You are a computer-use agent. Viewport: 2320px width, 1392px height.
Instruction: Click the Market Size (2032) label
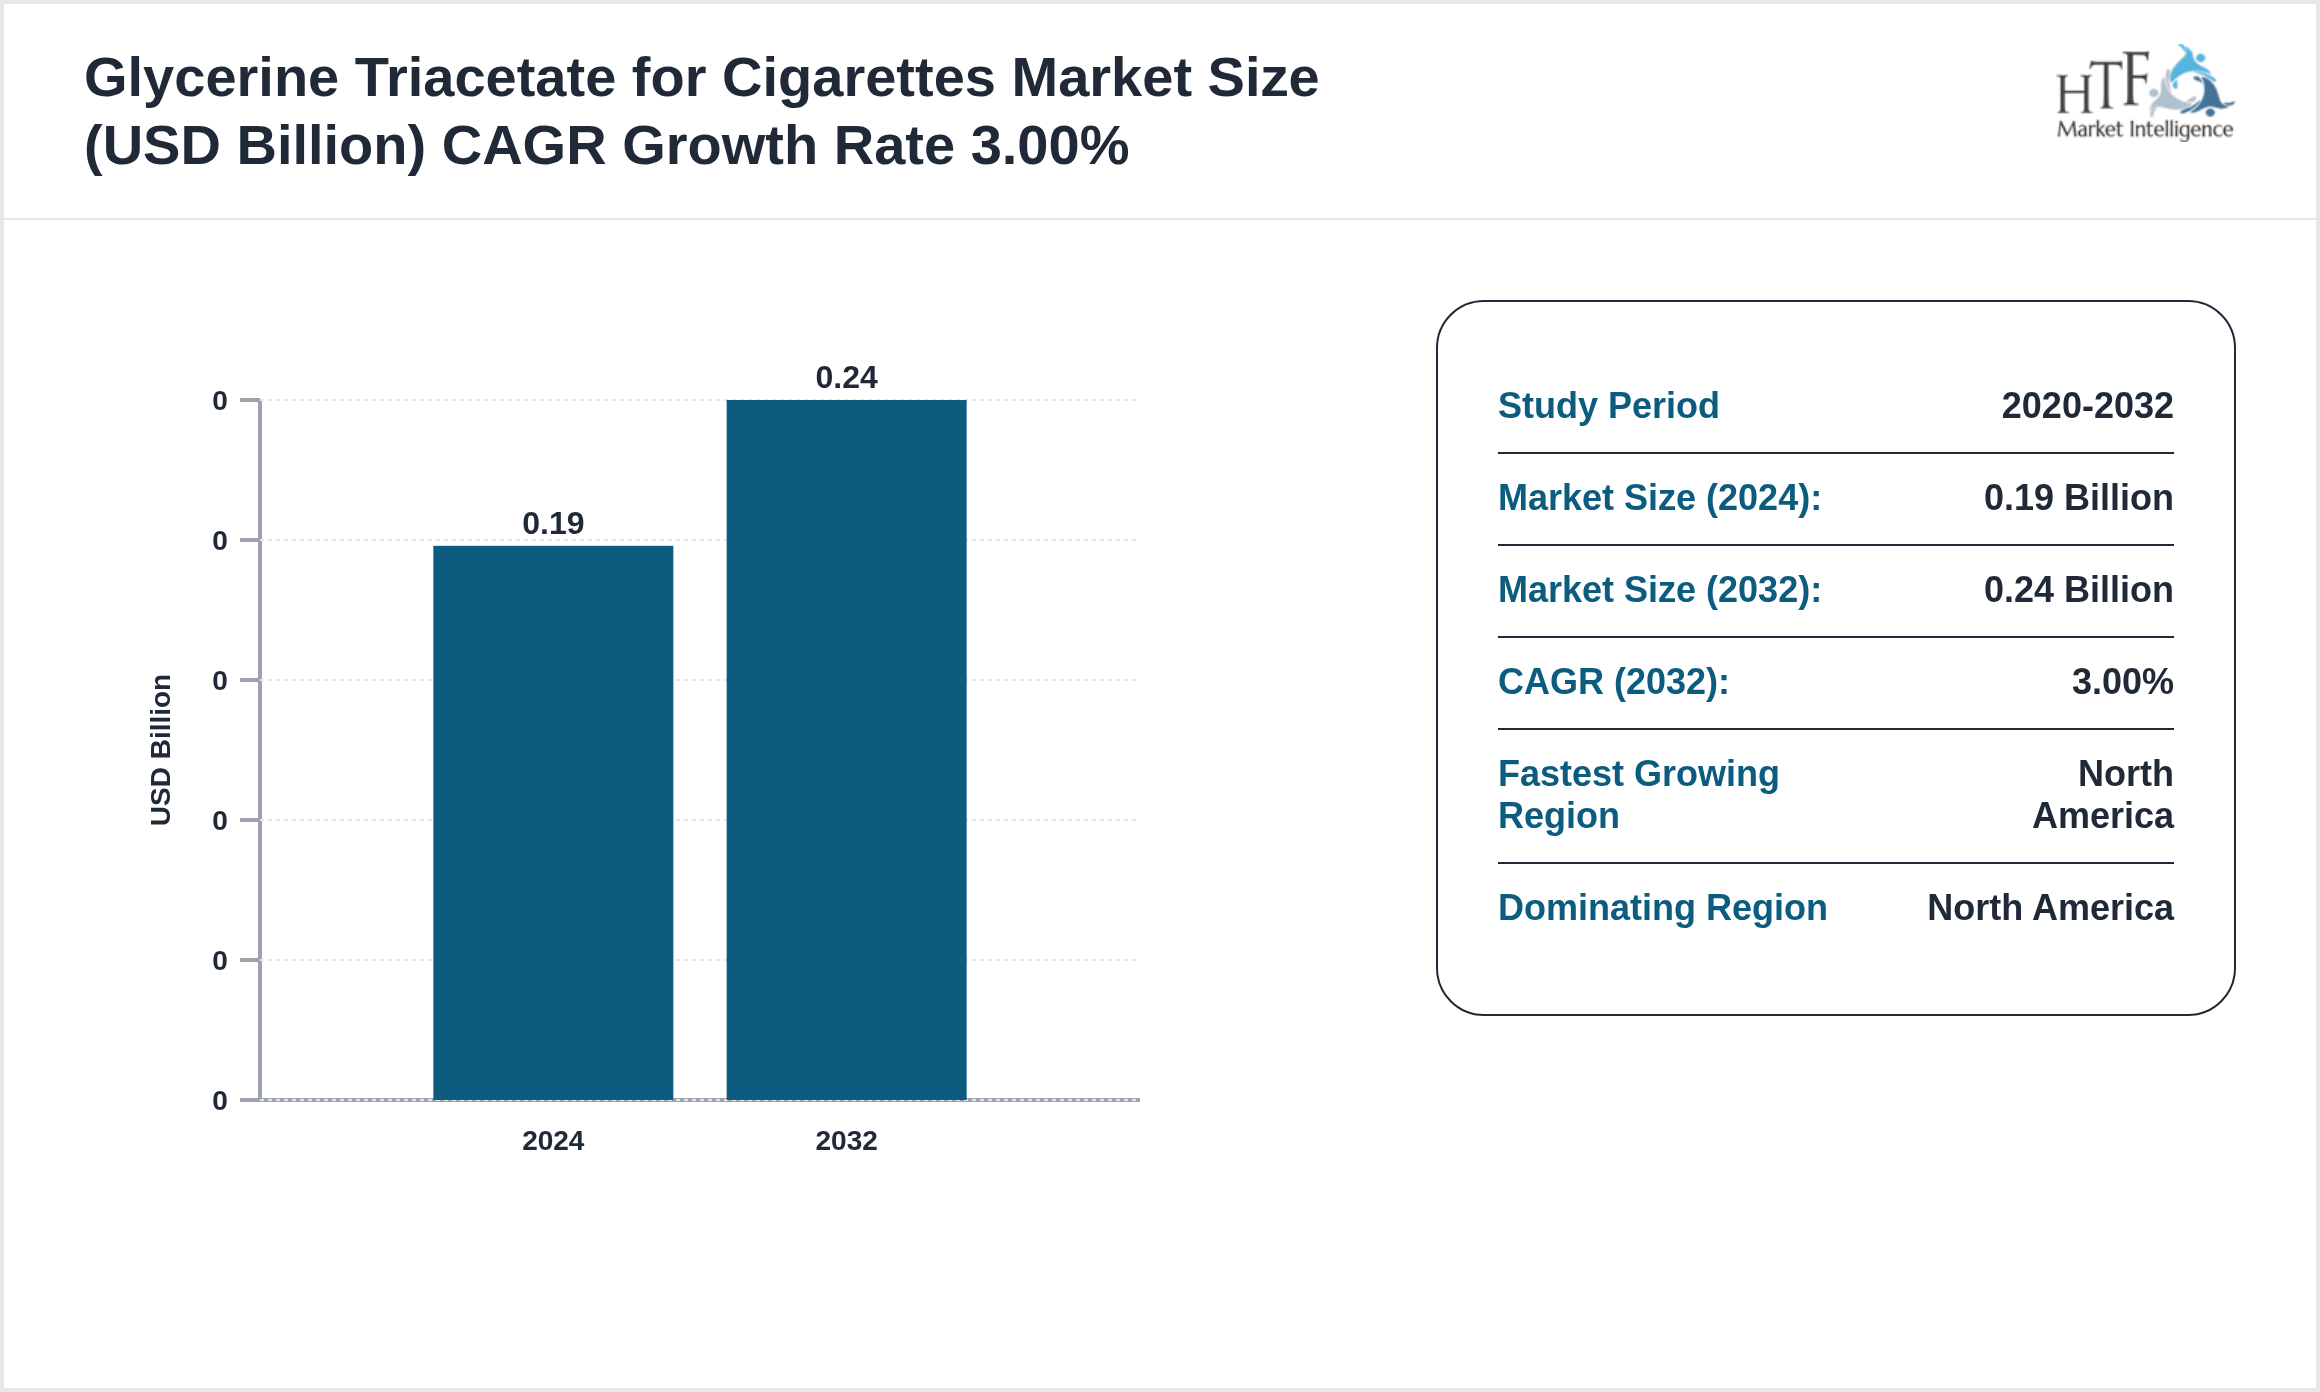pyautogui.click(x=1659, y=589)
